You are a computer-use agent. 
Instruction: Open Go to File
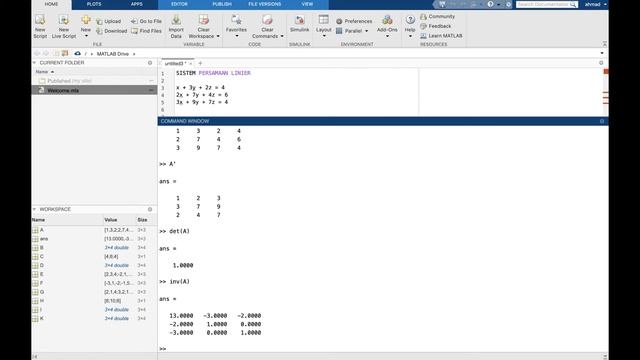click(x=146, y=21)
